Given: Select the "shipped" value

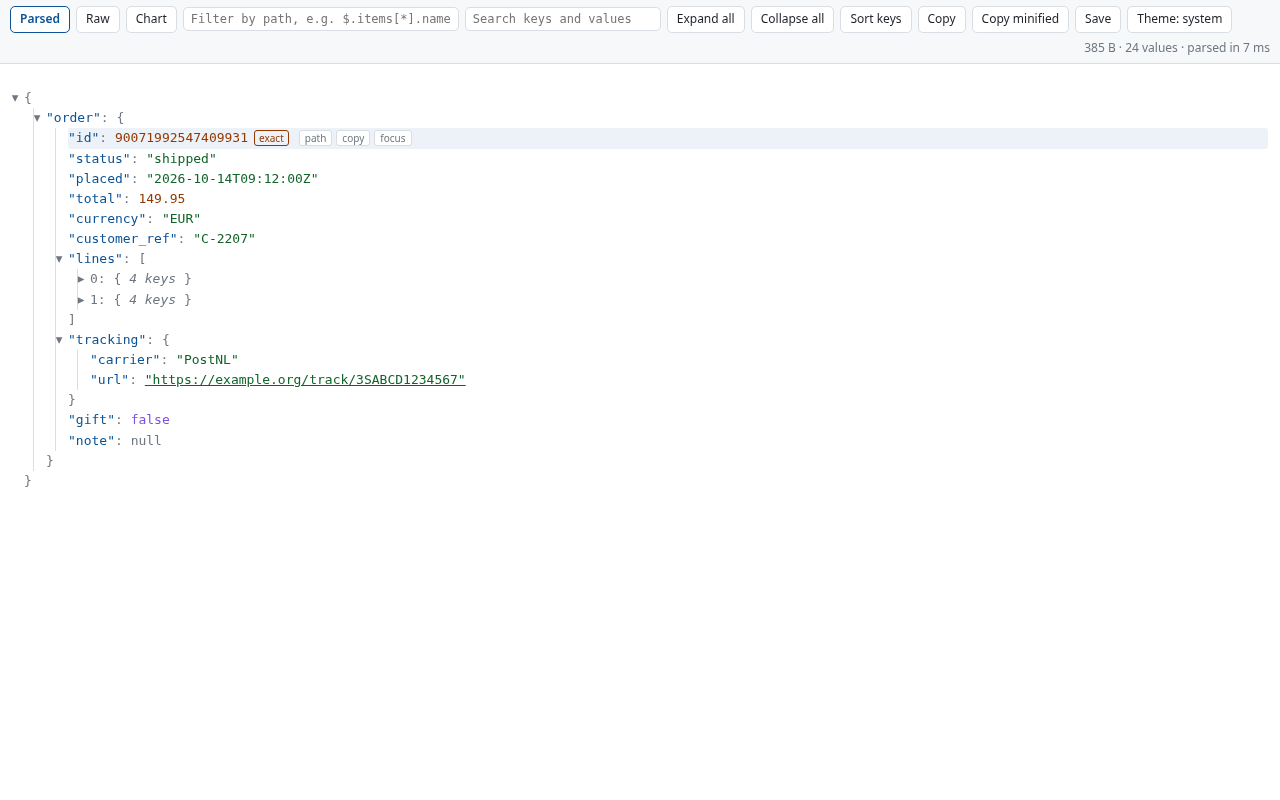Looking at the screenshot, I should click(182, 159).
